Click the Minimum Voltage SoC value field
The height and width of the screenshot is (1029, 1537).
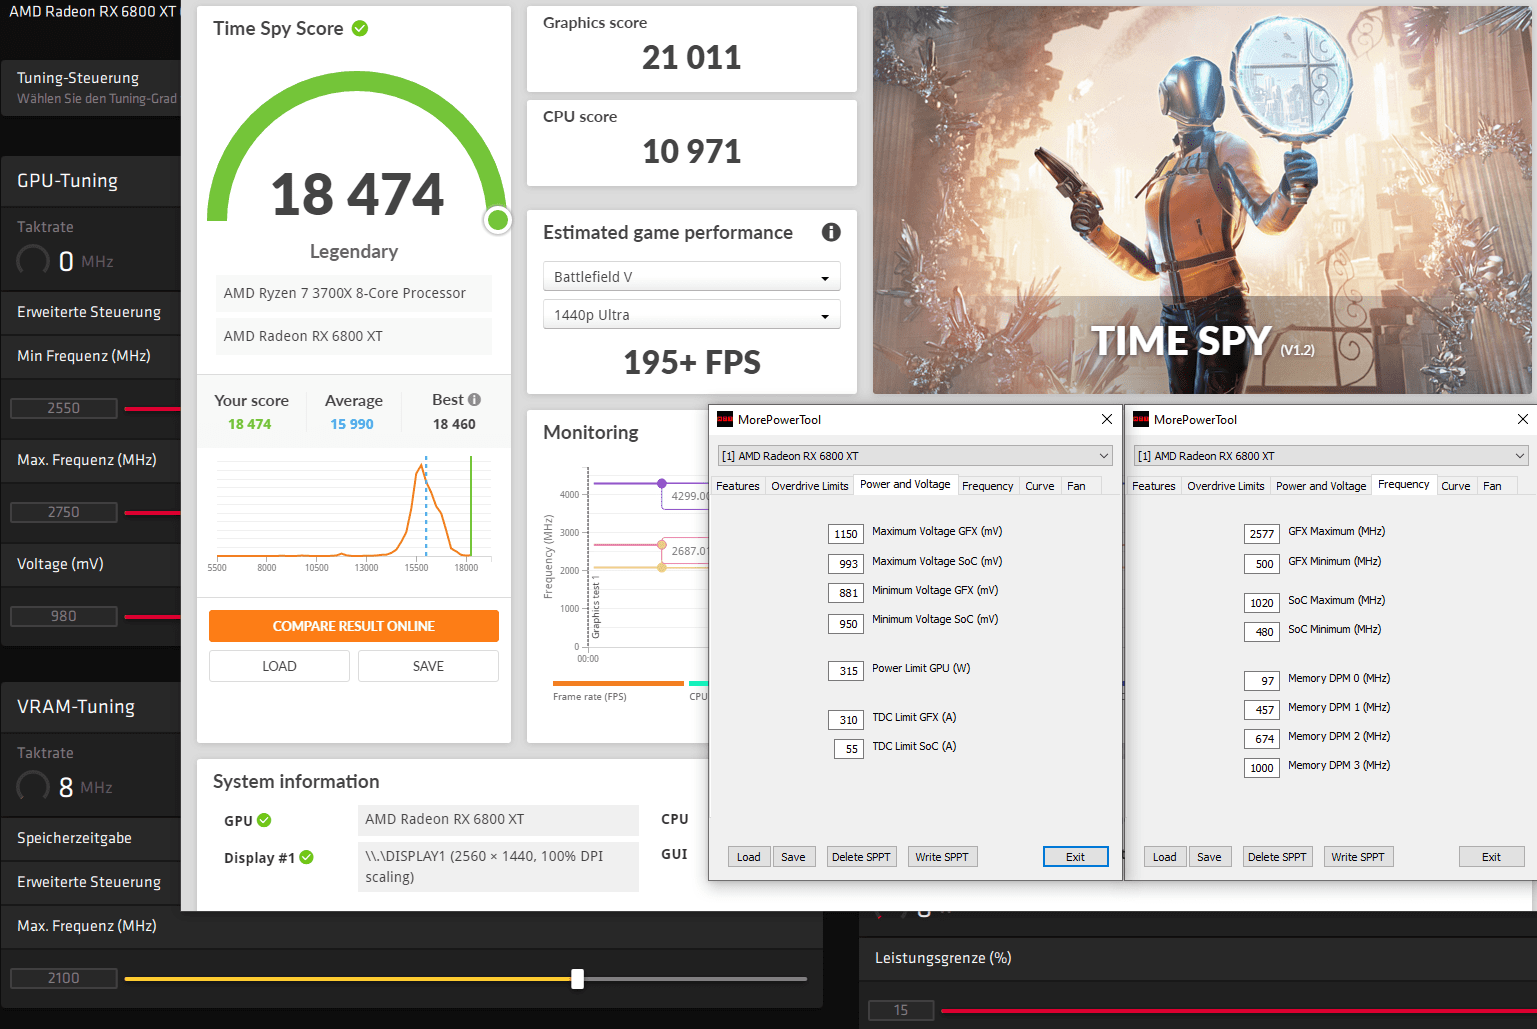point(846,624)
